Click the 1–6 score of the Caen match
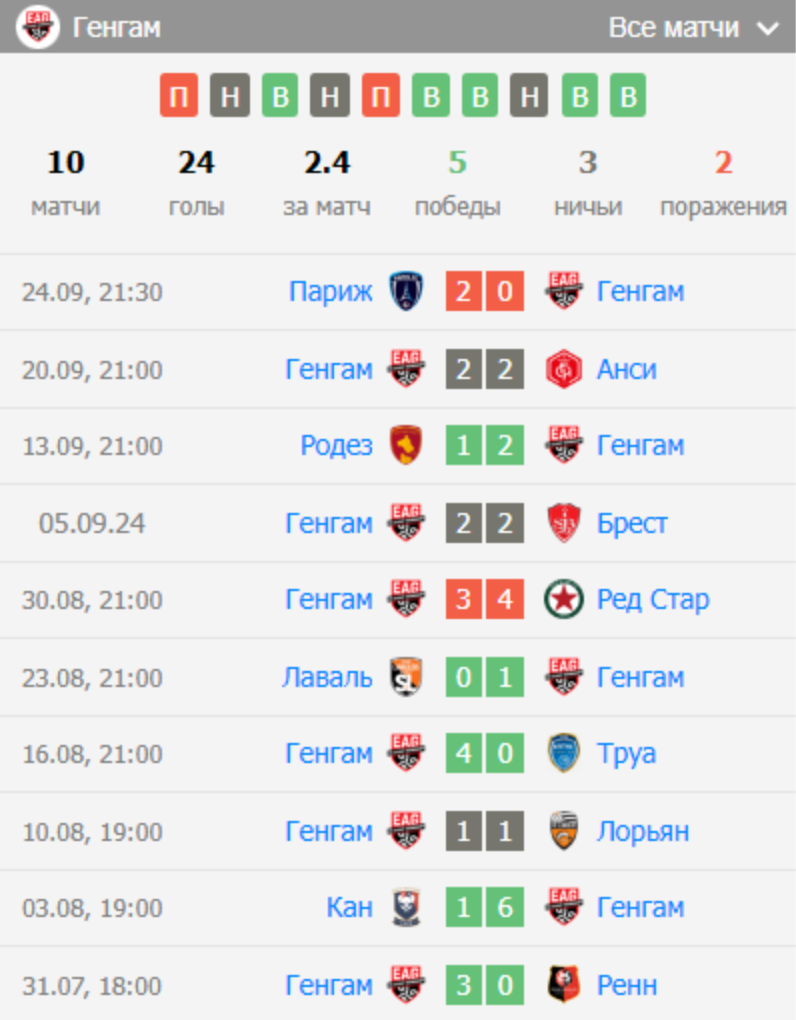 pyautogui.click(x=484, y=908)
